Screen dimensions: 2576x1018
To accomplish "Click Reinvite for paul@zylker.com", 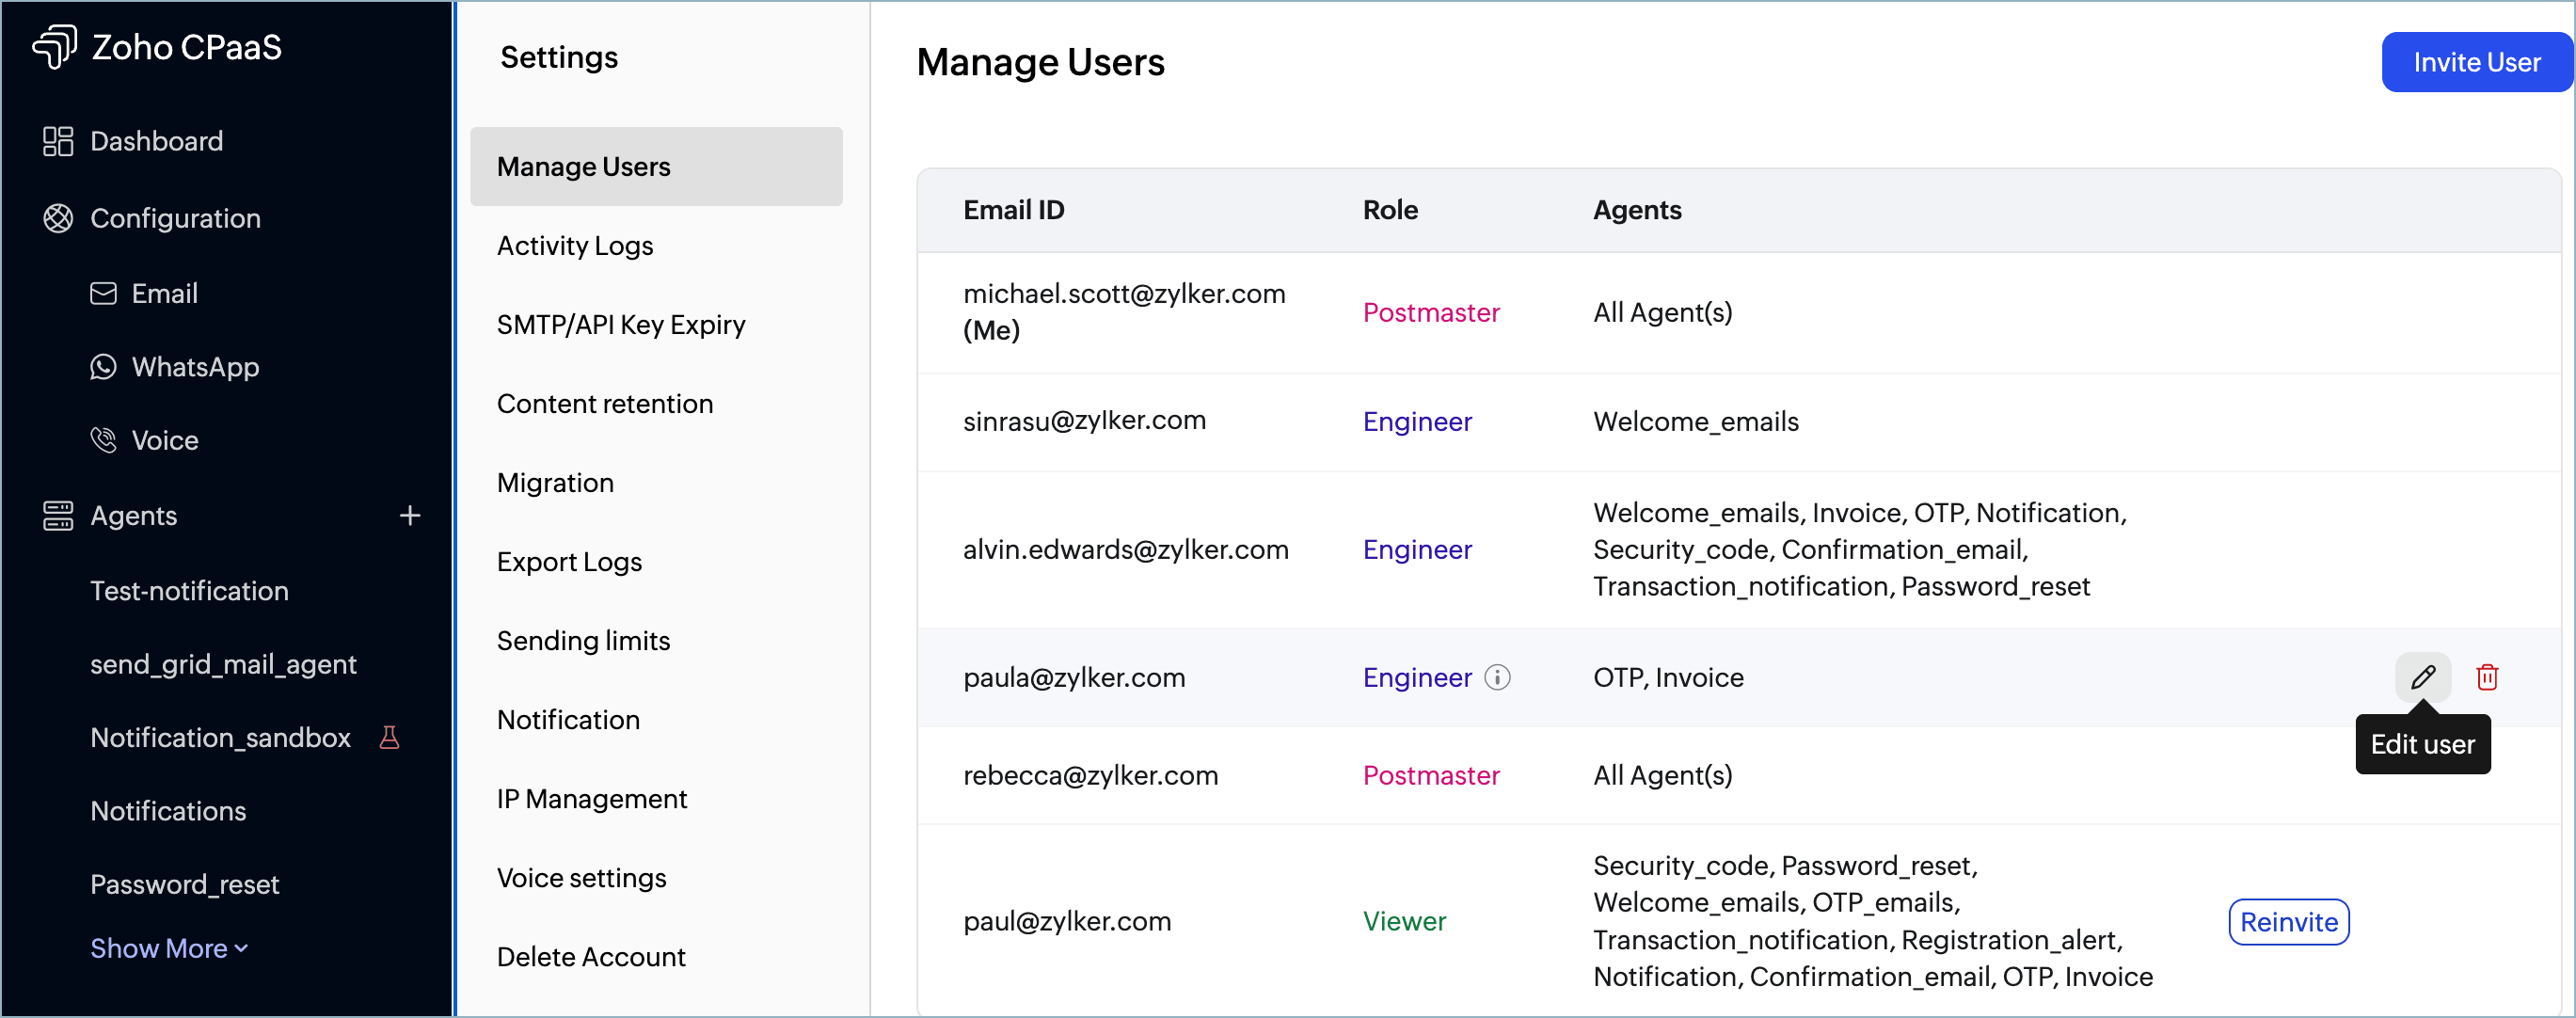I will point(2288,921).
